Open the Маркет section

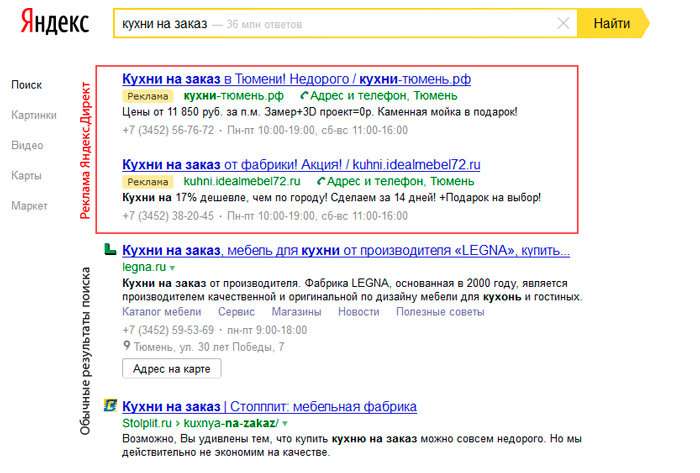tap(29, 206)
